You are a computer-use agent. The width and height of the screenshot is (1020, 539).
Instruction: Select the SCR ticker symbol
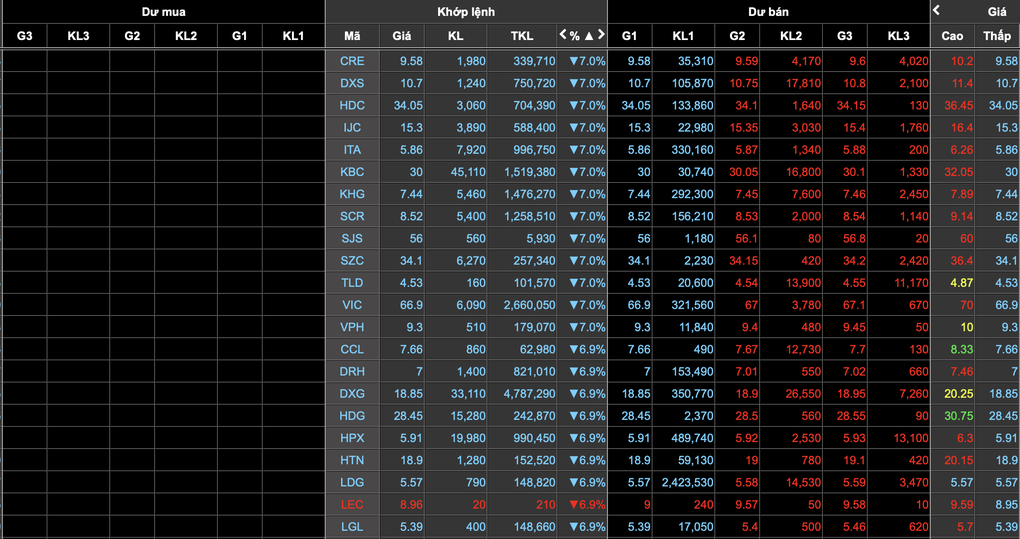[352, 216]
